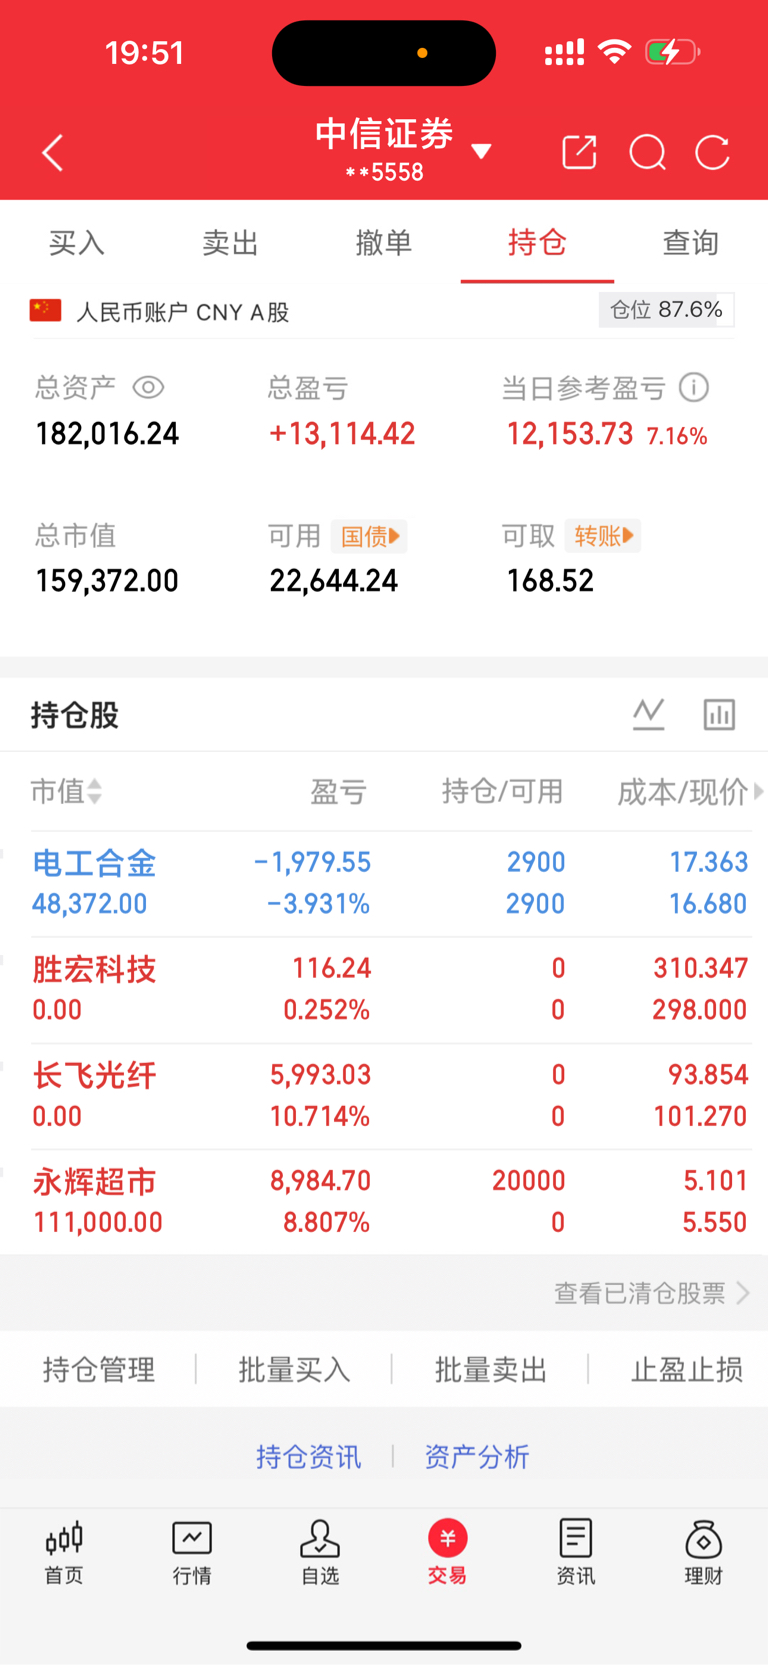Tap total assets value 182,016.24
Viewport: 768px width, 1665px height.
[x=107, y=434]
